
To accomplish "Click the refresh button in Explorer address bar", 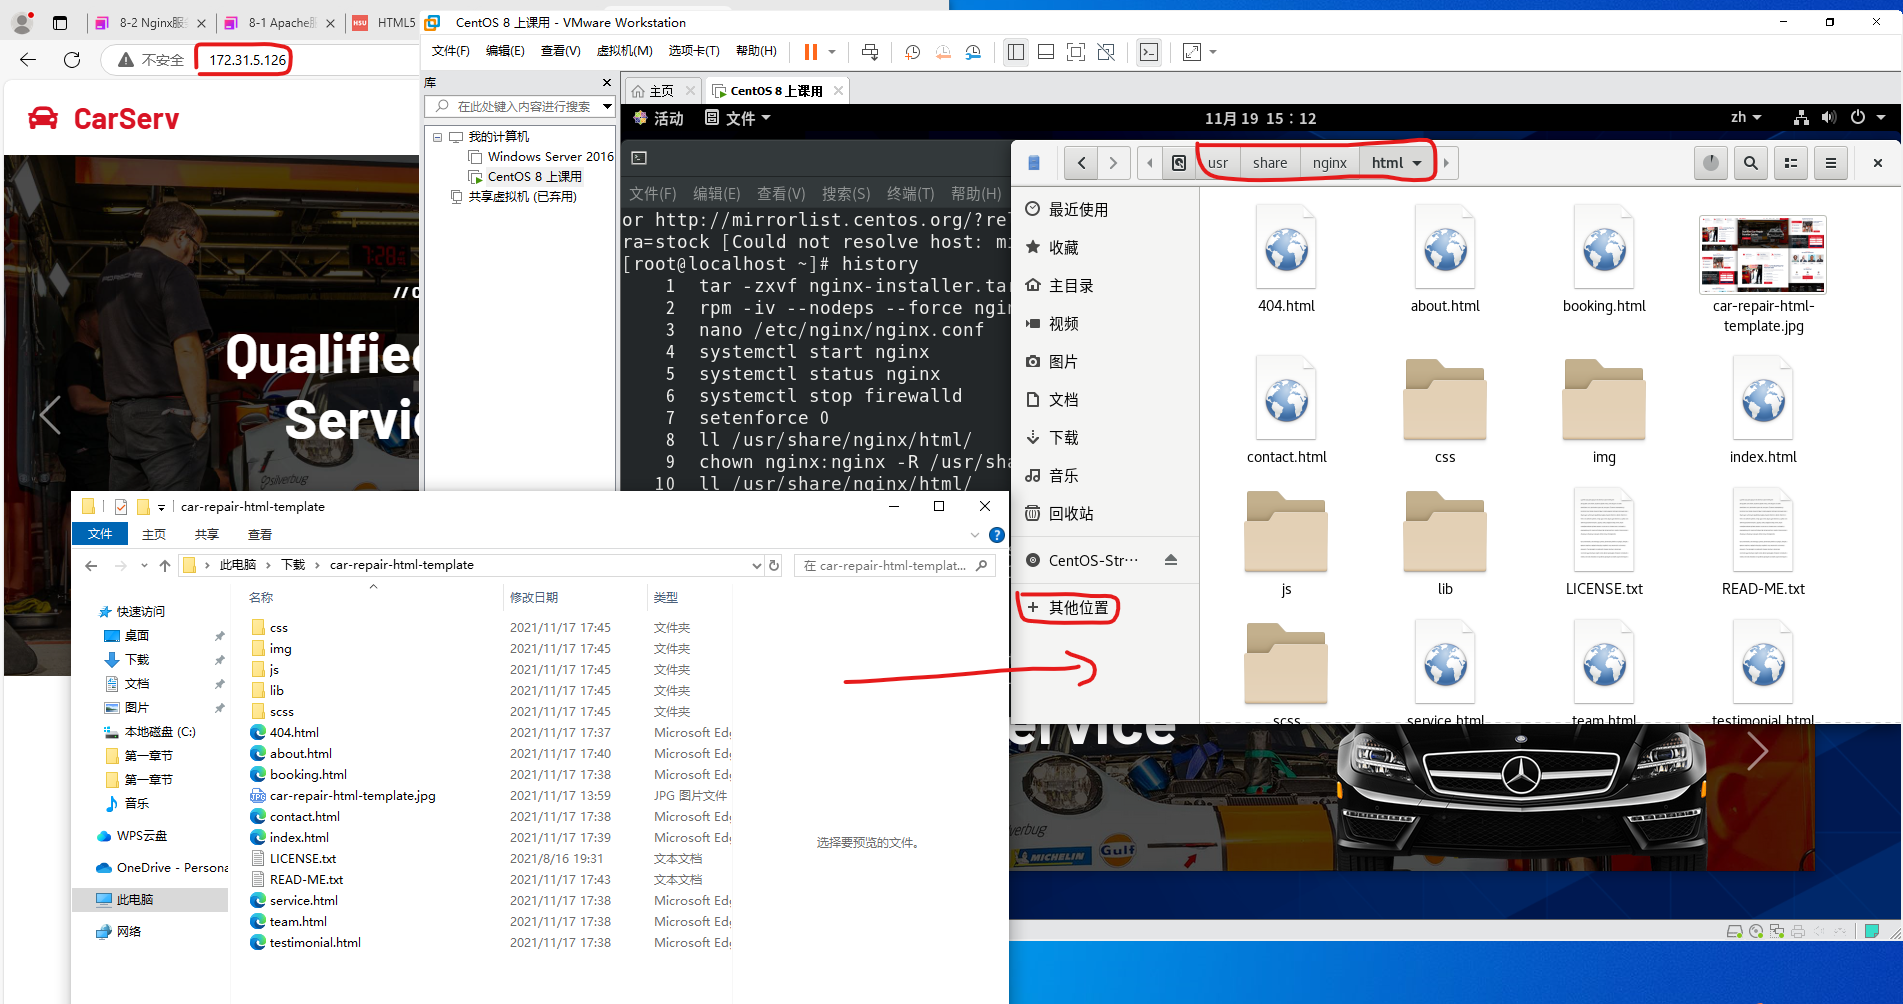I will pos(773,565).
